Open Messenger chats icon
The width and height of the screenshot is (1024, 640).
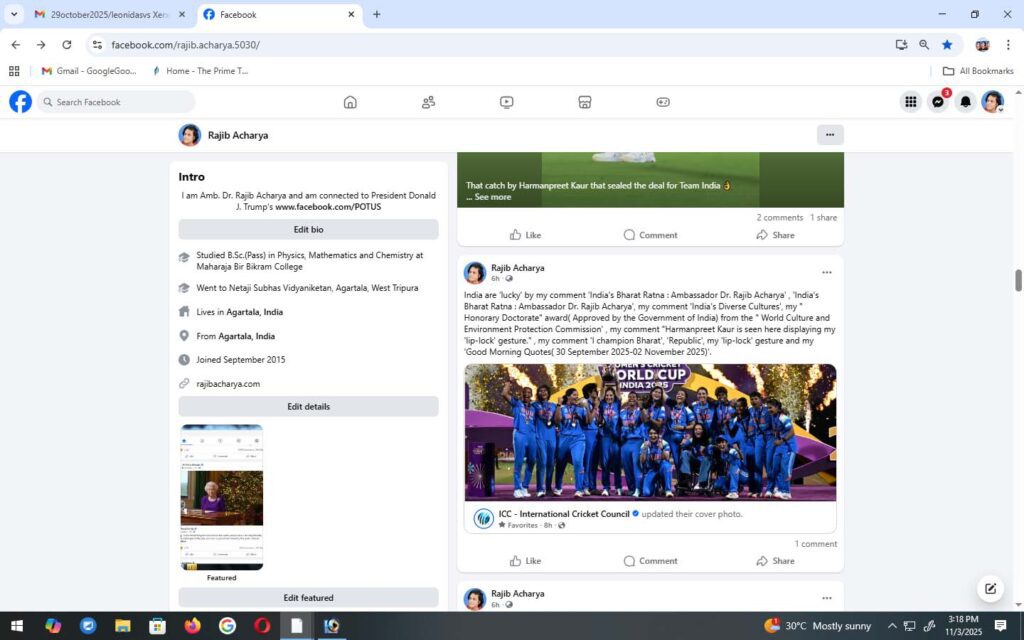click(x=938, y=102)
